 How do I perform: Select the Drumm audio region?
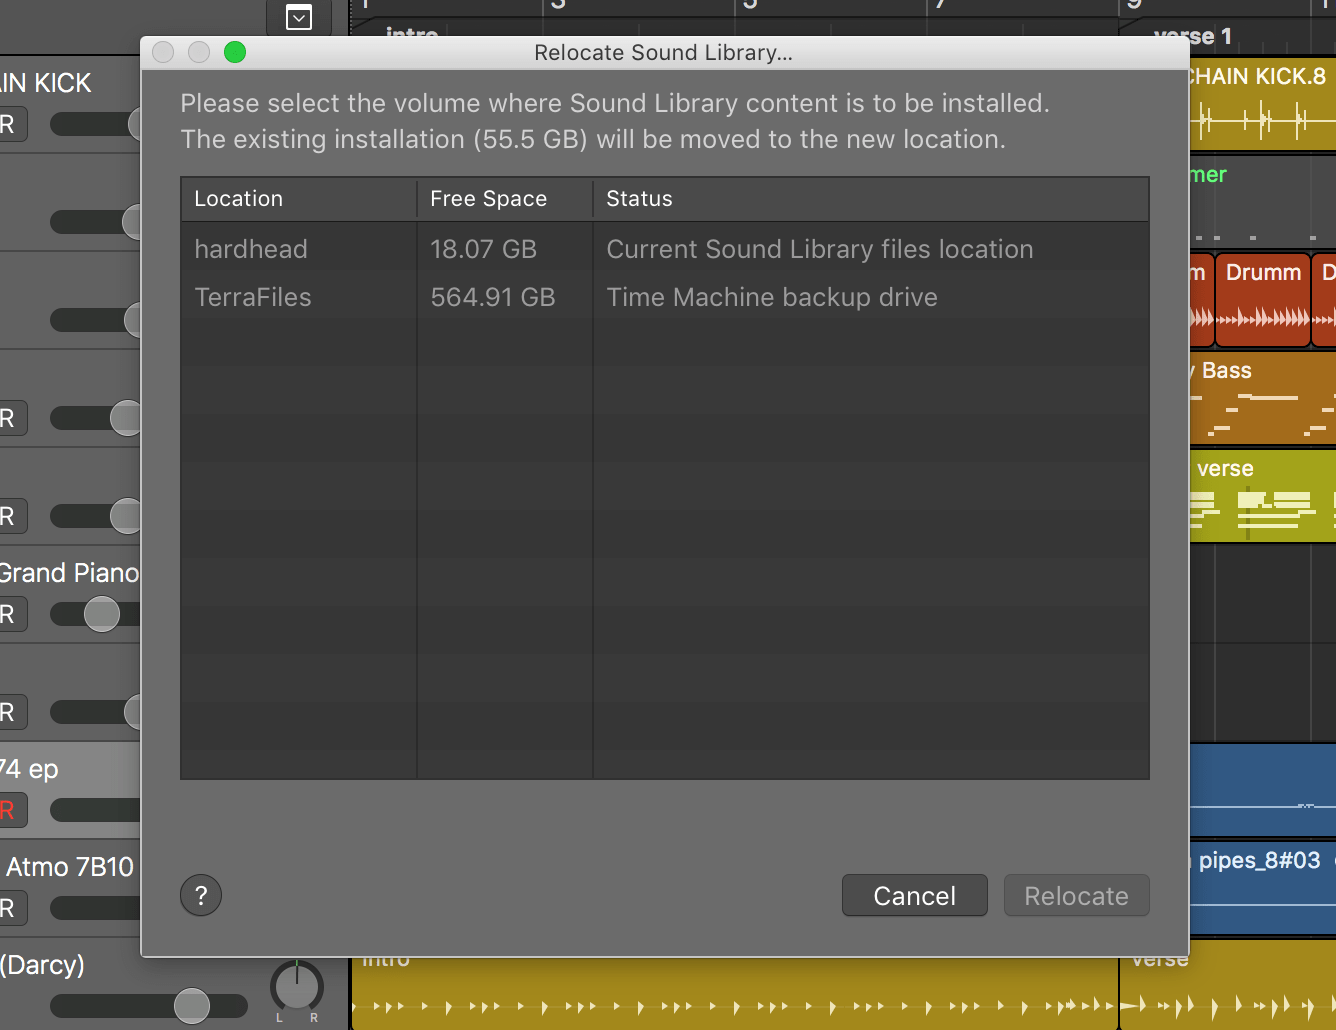pyautogui.click(x=1262, y=299)
